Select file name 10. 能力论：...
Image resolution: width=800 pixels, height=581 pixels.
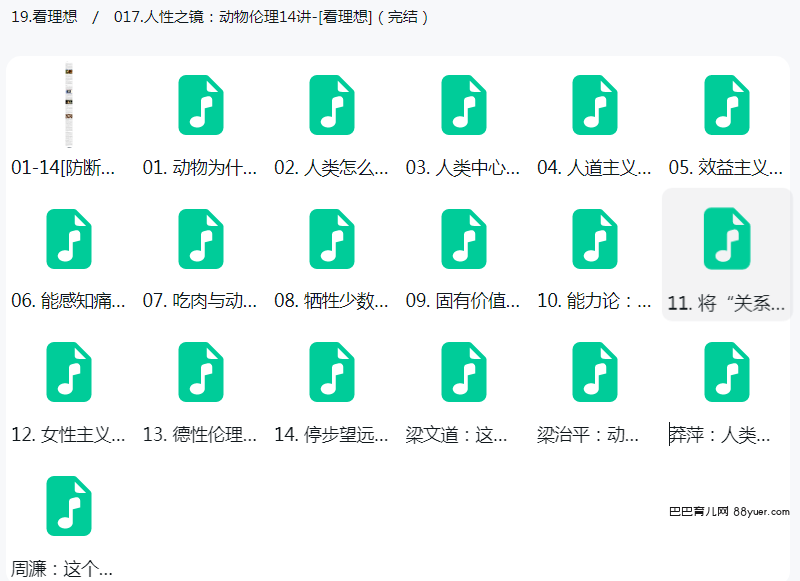(x=594, y=301)
